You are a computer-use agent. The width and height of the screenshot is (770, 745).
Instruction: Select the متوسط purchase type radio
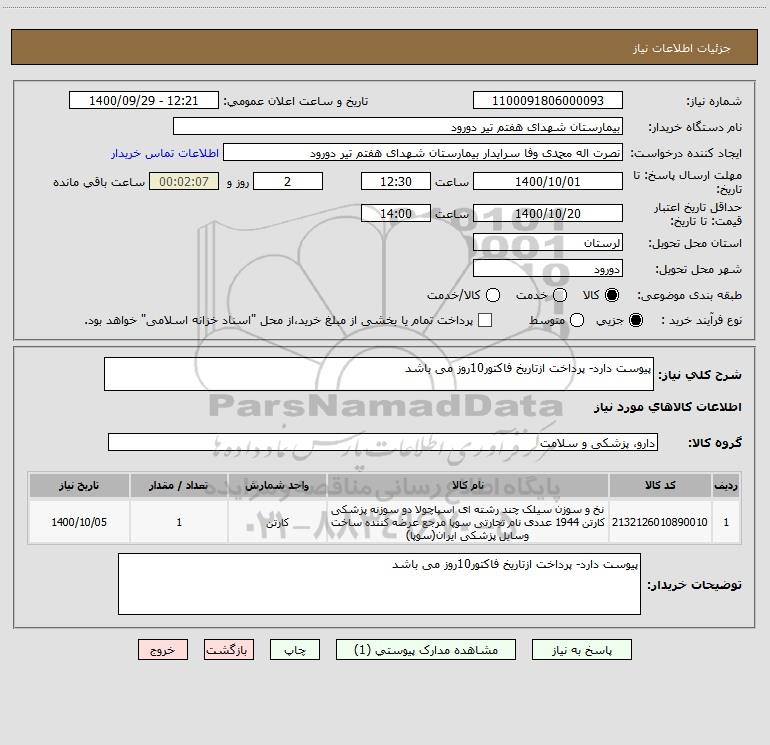577,321
